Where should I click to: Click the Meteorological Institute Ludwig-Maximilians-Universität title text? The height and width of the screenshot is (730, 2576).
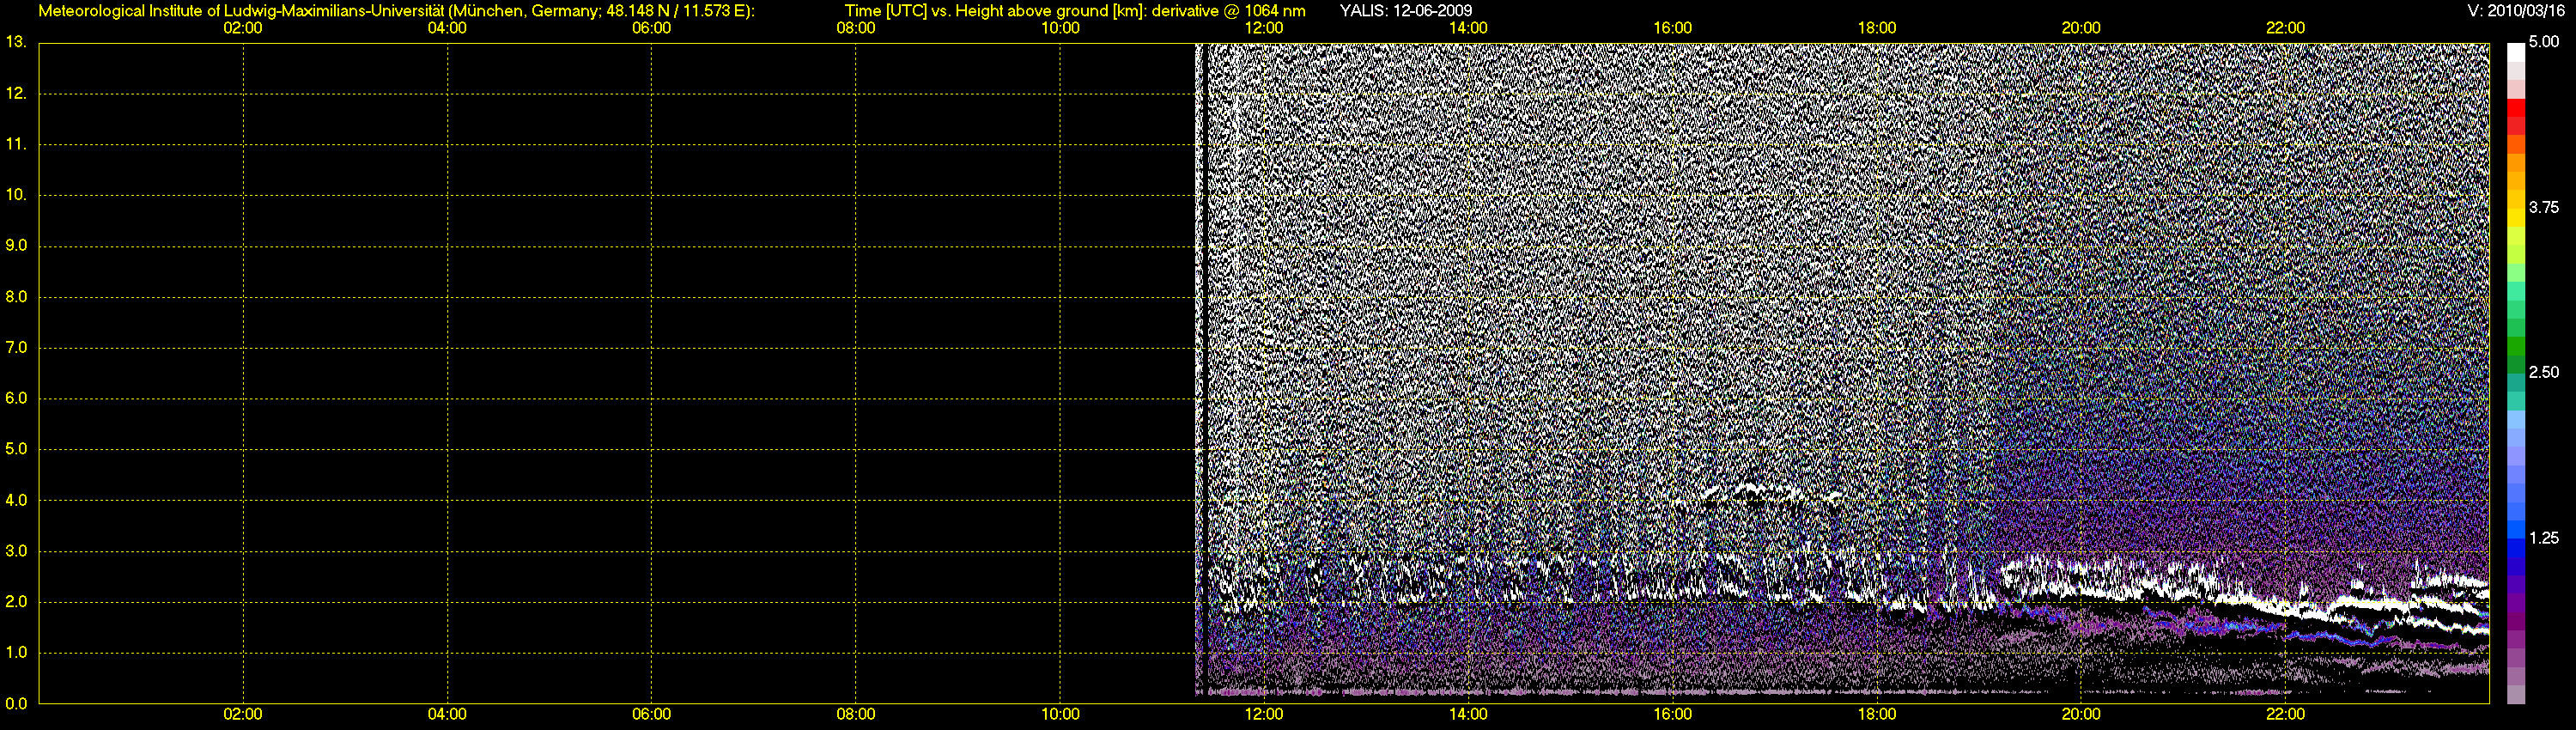point(397,11)
